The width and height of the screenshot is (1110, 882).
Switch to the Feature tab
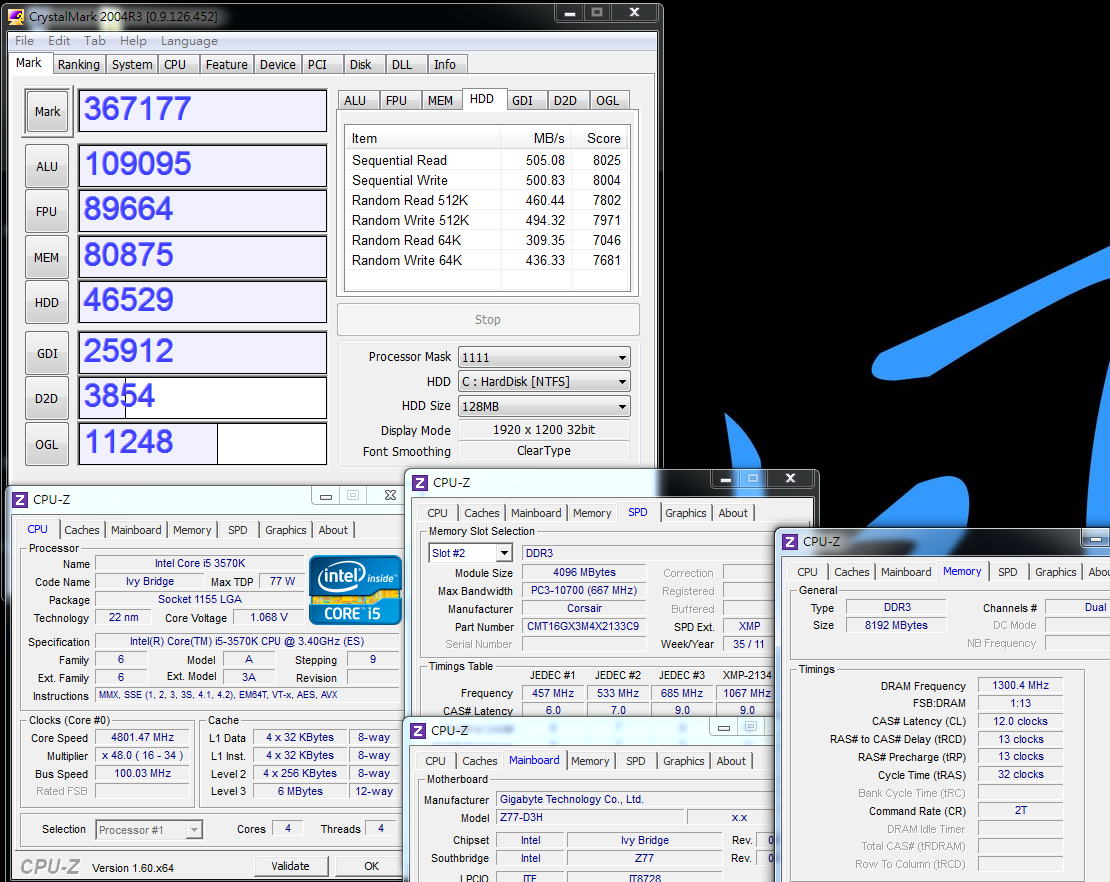tap(227, 64)
